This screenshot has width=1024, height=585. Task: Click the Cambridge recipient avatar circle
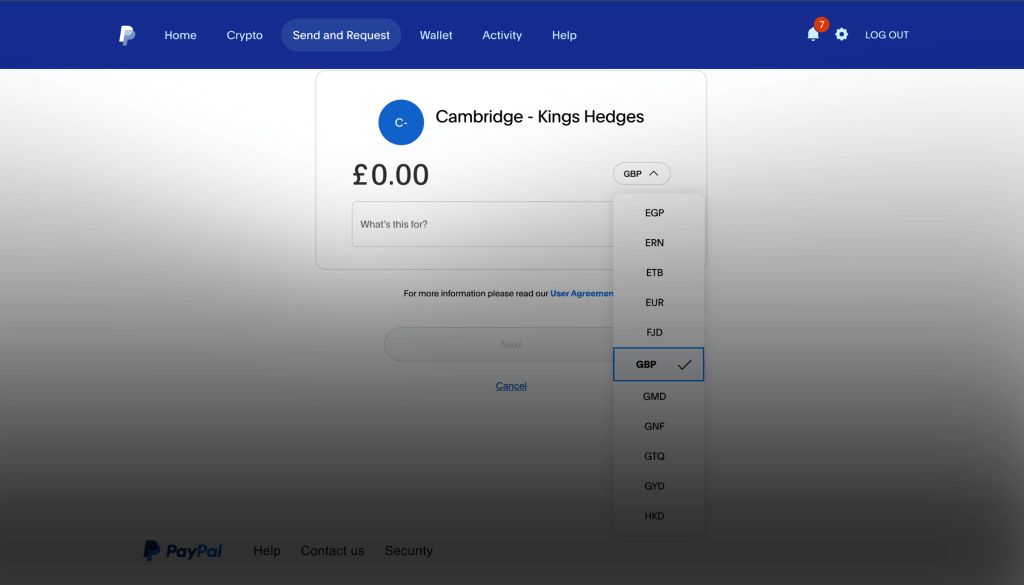401,122
